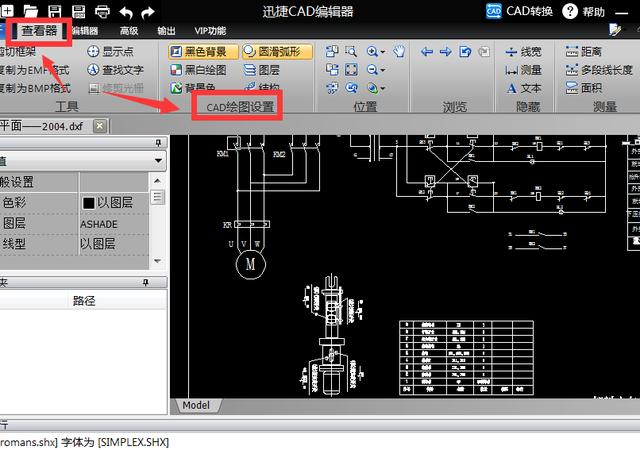Pin the properties panel
This screenshot has height=450, width=640.
tap(158, 143)
